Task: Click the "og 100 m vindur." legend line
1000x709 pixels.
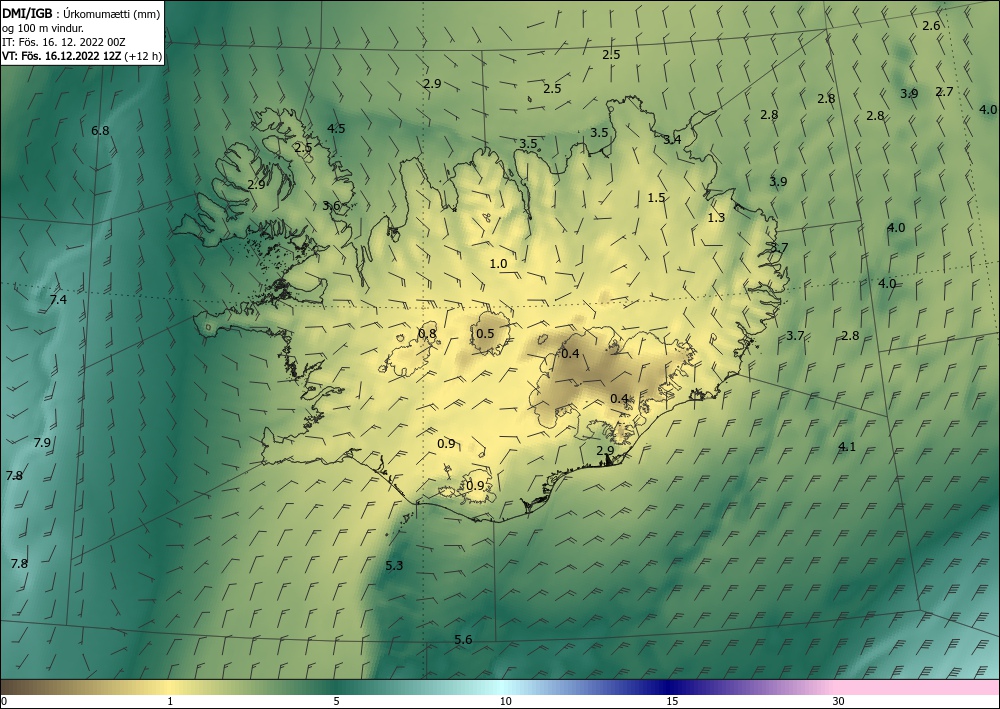Action: (43, 28)
